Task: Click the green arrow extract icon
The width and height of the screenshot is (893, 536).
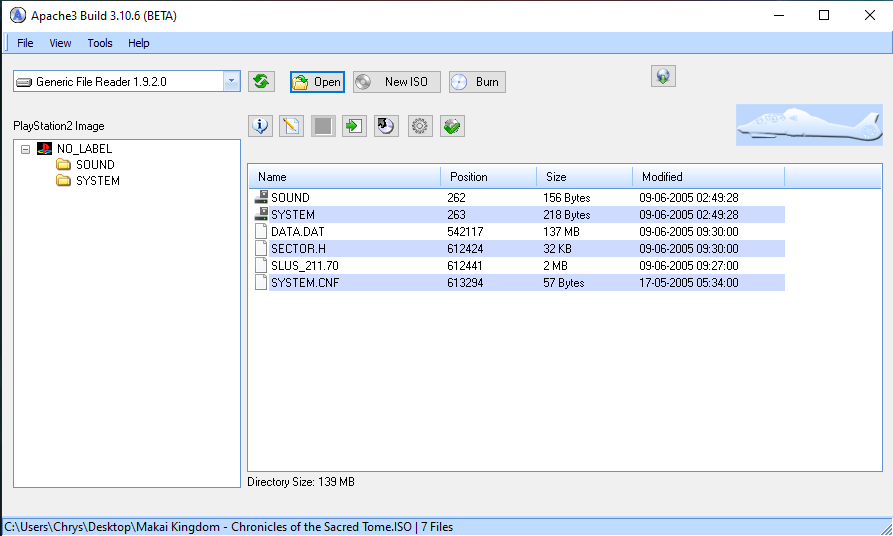Action: point(354,126)
